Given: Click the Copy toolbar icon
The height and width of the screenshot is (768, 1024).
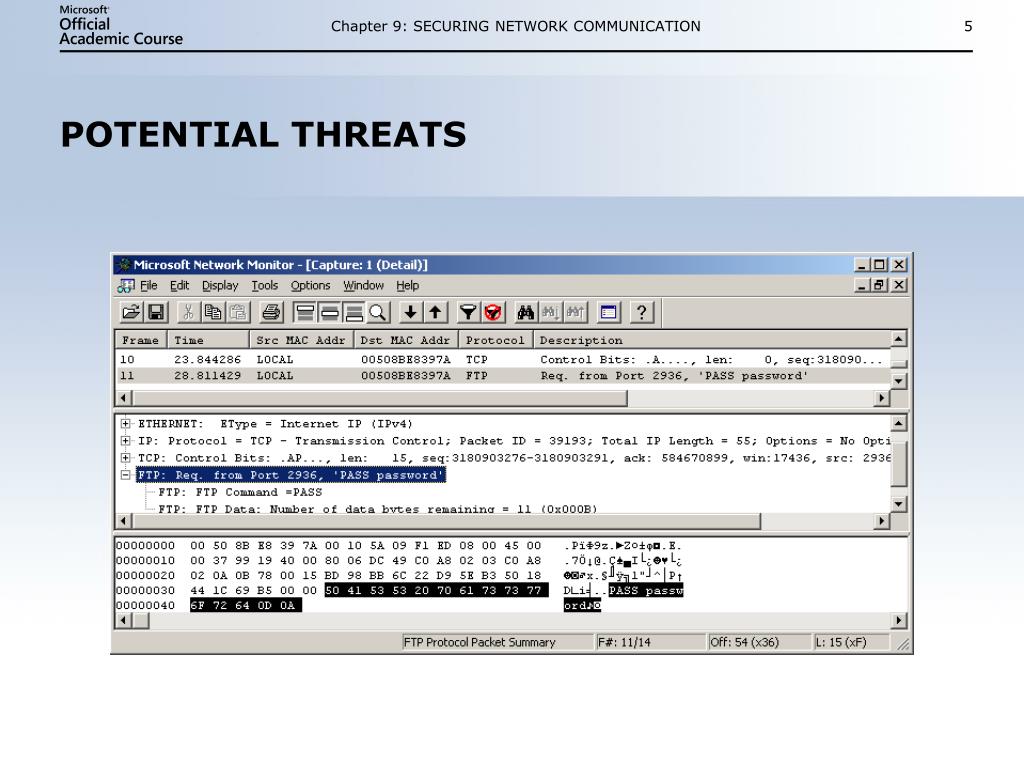Looking at the screenshot, I should pos(213,313).
